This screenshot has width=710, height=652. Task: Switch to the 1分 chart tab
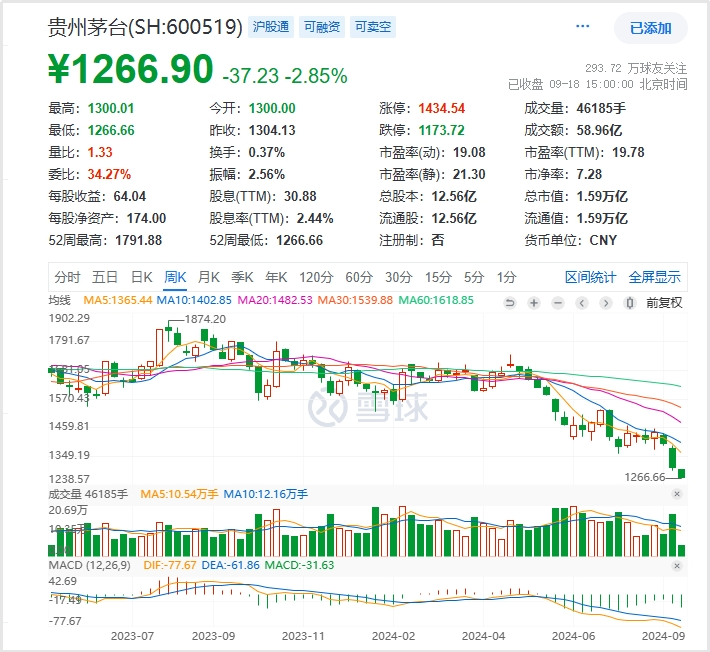507,277
